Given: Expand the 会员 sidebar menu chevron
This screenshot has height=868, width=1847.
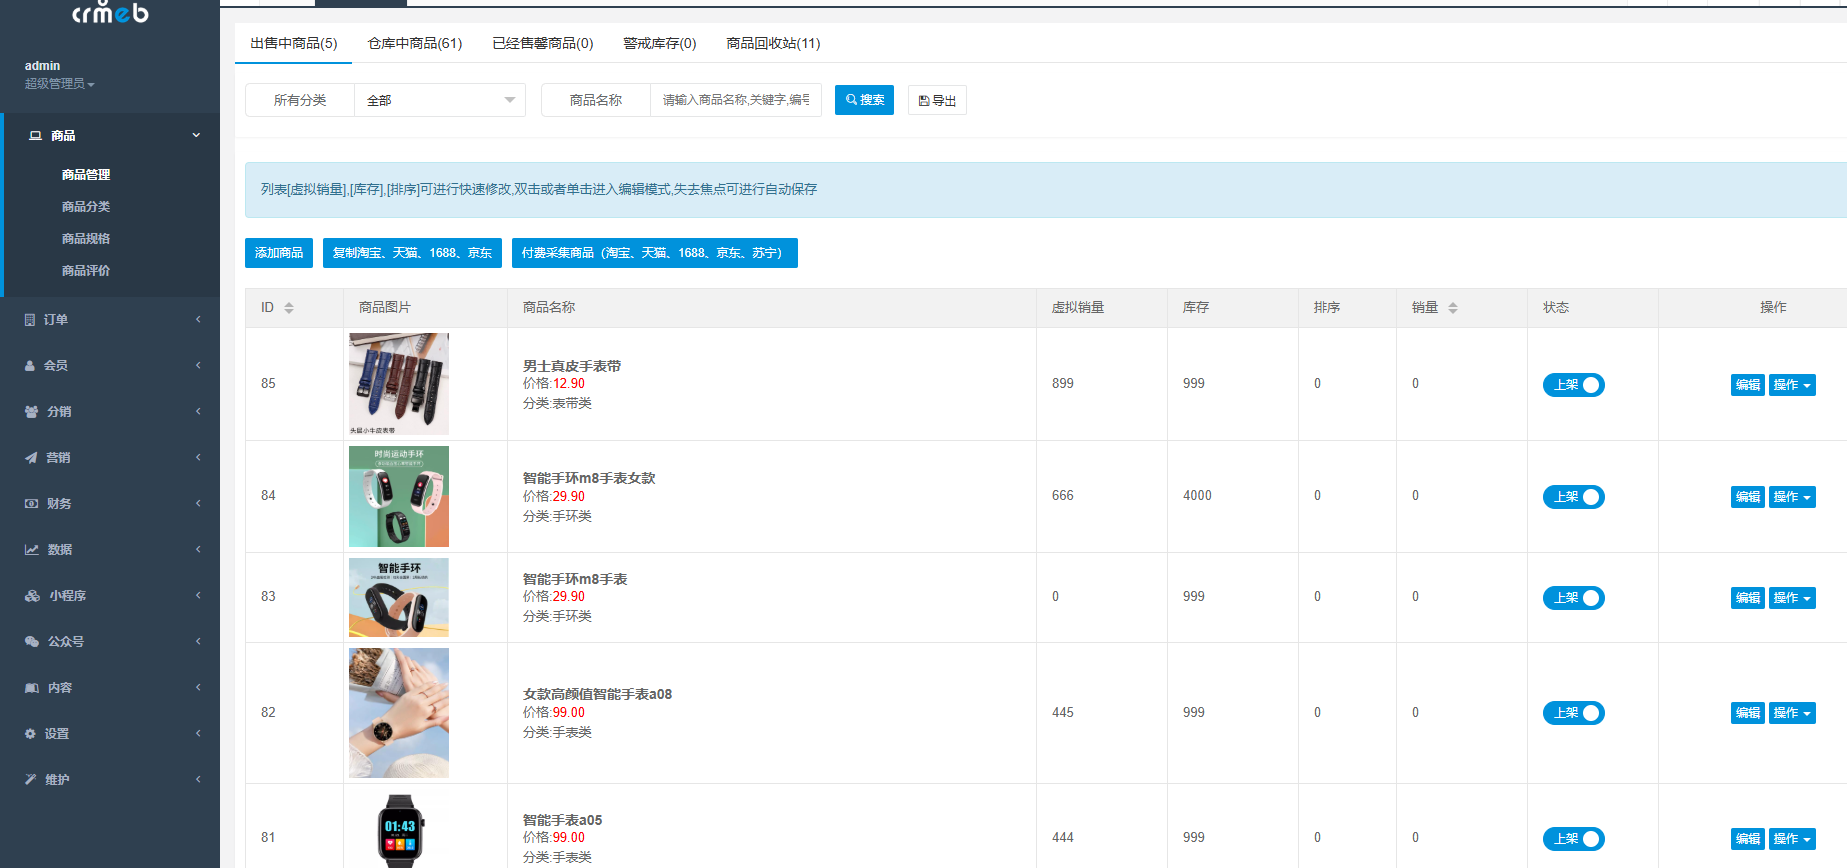Looking at the screenshot, I should (198, 365).
